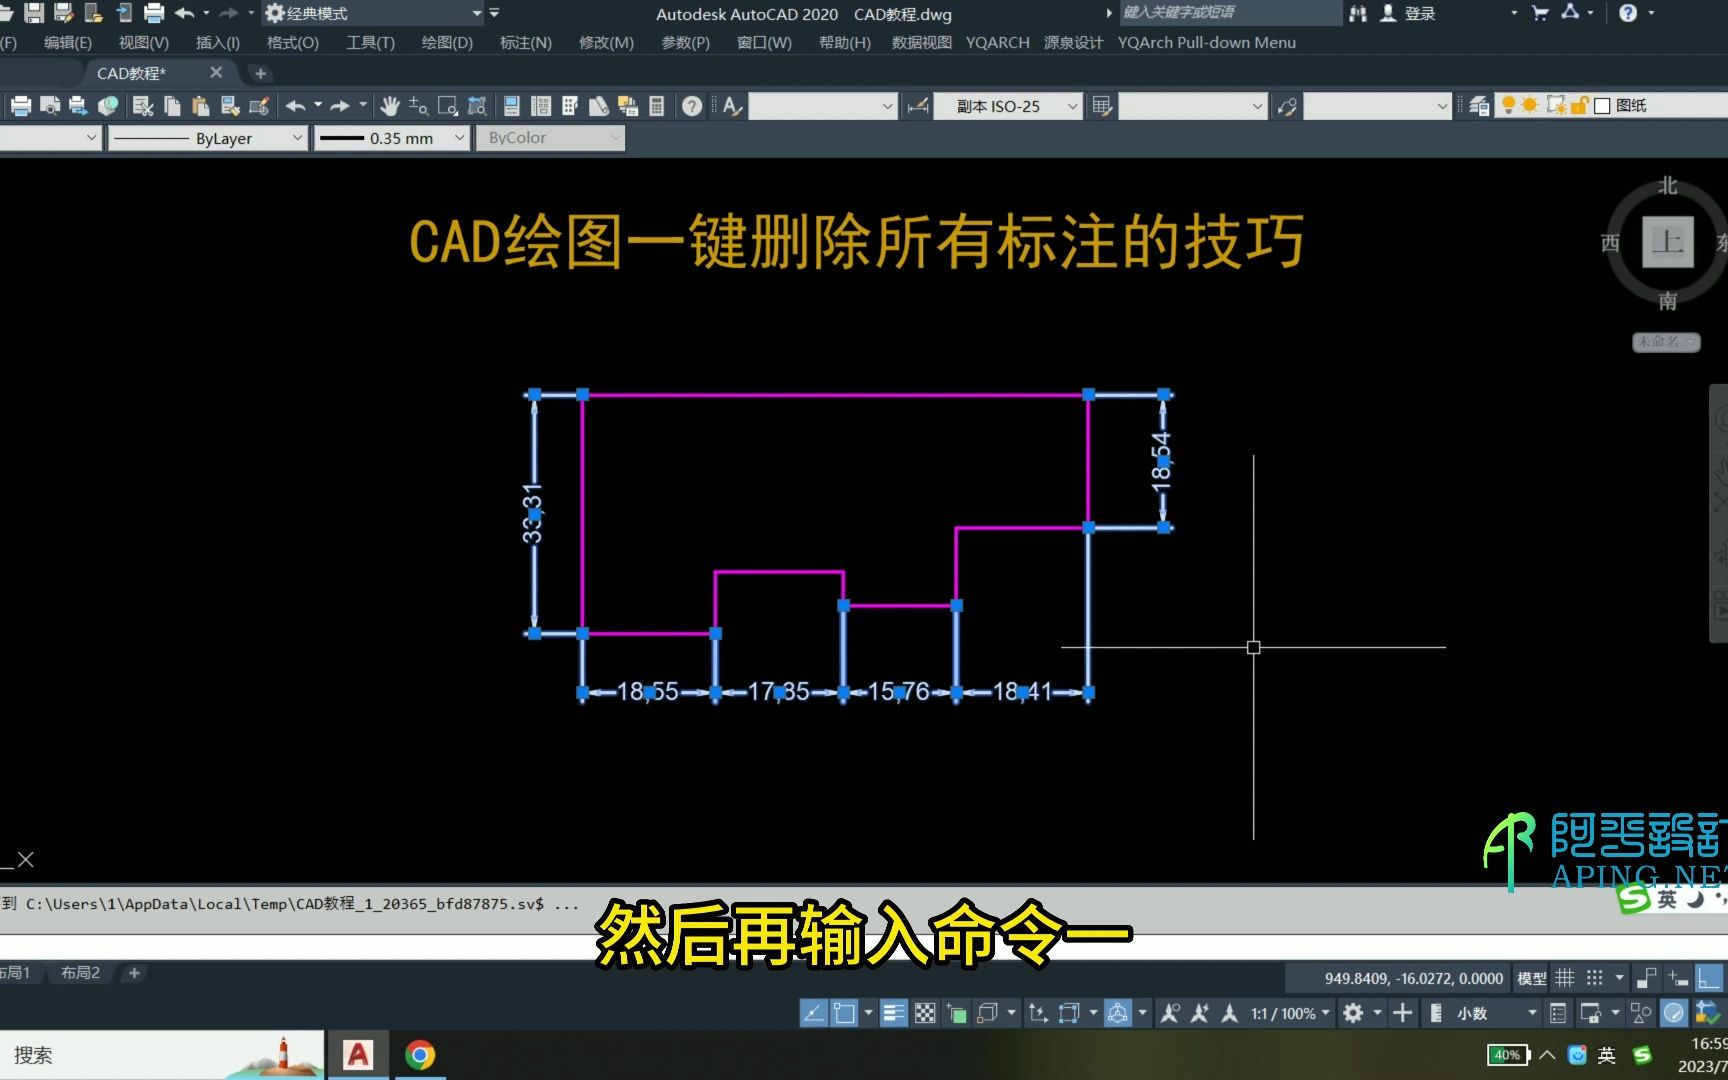Viewport: 1728px width, 1080px height.
Task: Toggle grid display in the status bar
Action: (1565, 978)
